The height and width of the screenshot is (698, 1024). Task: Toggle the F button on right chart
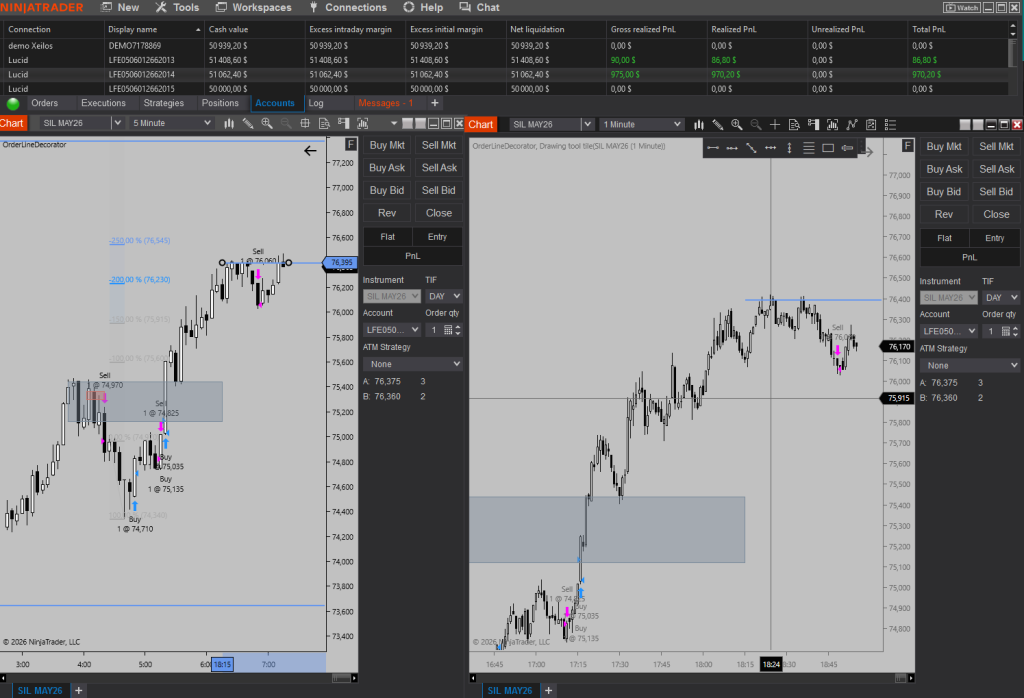908,146
